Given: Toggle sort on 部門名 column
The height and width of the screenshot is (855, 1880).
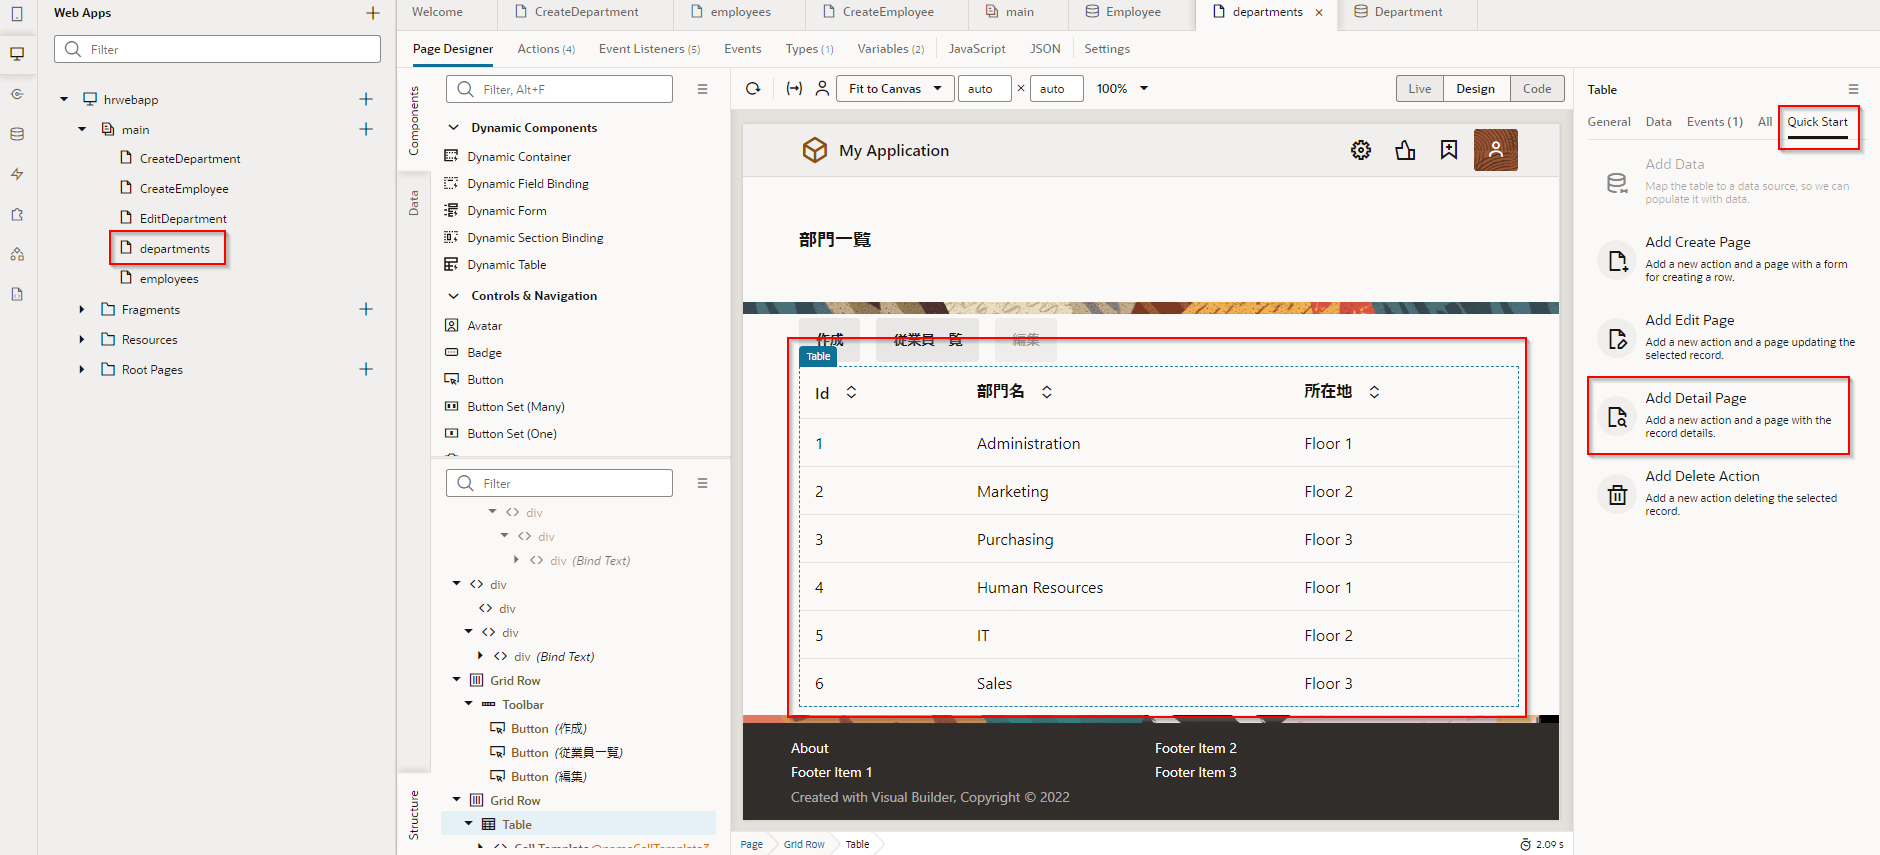Looking at the screenshot, I should 1046,392.
